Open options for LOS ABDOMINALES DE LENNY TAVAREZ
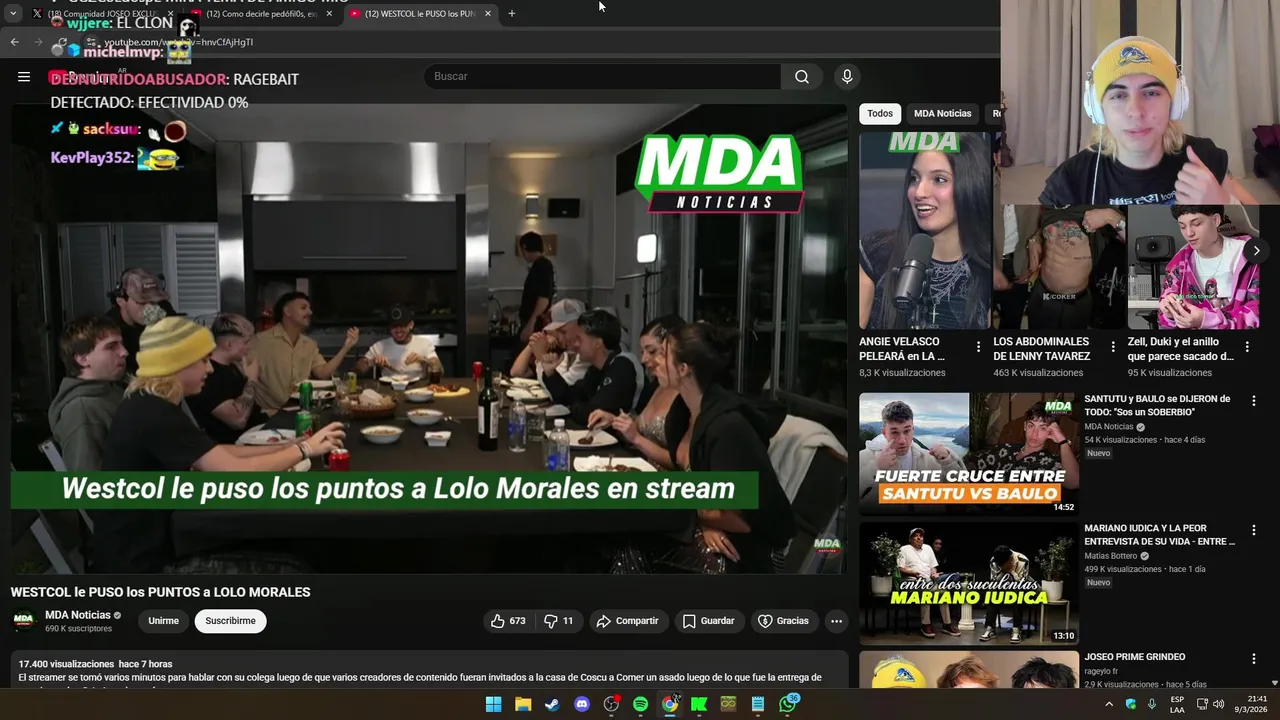Image resolution: width=1280 pixels, height=720 pixels. click(1113, 347)
